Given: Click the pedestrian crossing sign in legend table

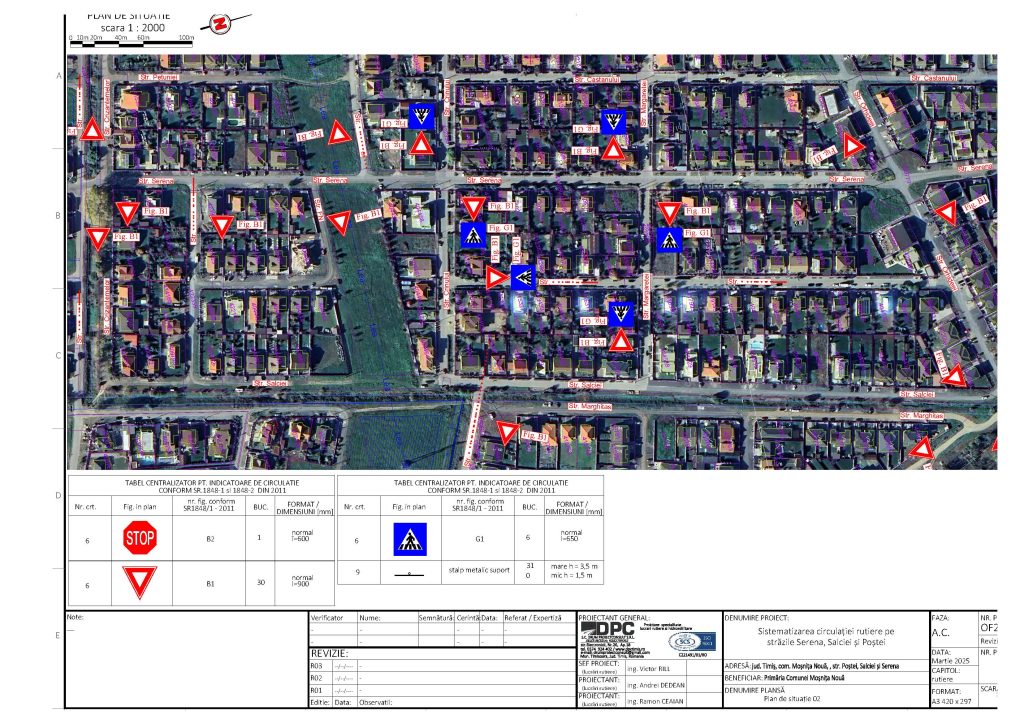Looking at the screenshot, I should (410, 539).
